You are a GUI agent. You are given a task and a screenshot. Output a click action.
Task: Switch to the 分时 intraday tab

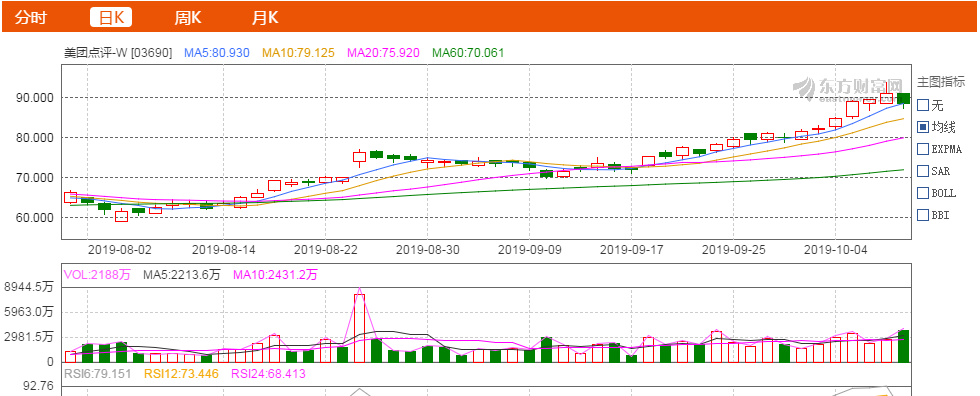tap(31, 17)
